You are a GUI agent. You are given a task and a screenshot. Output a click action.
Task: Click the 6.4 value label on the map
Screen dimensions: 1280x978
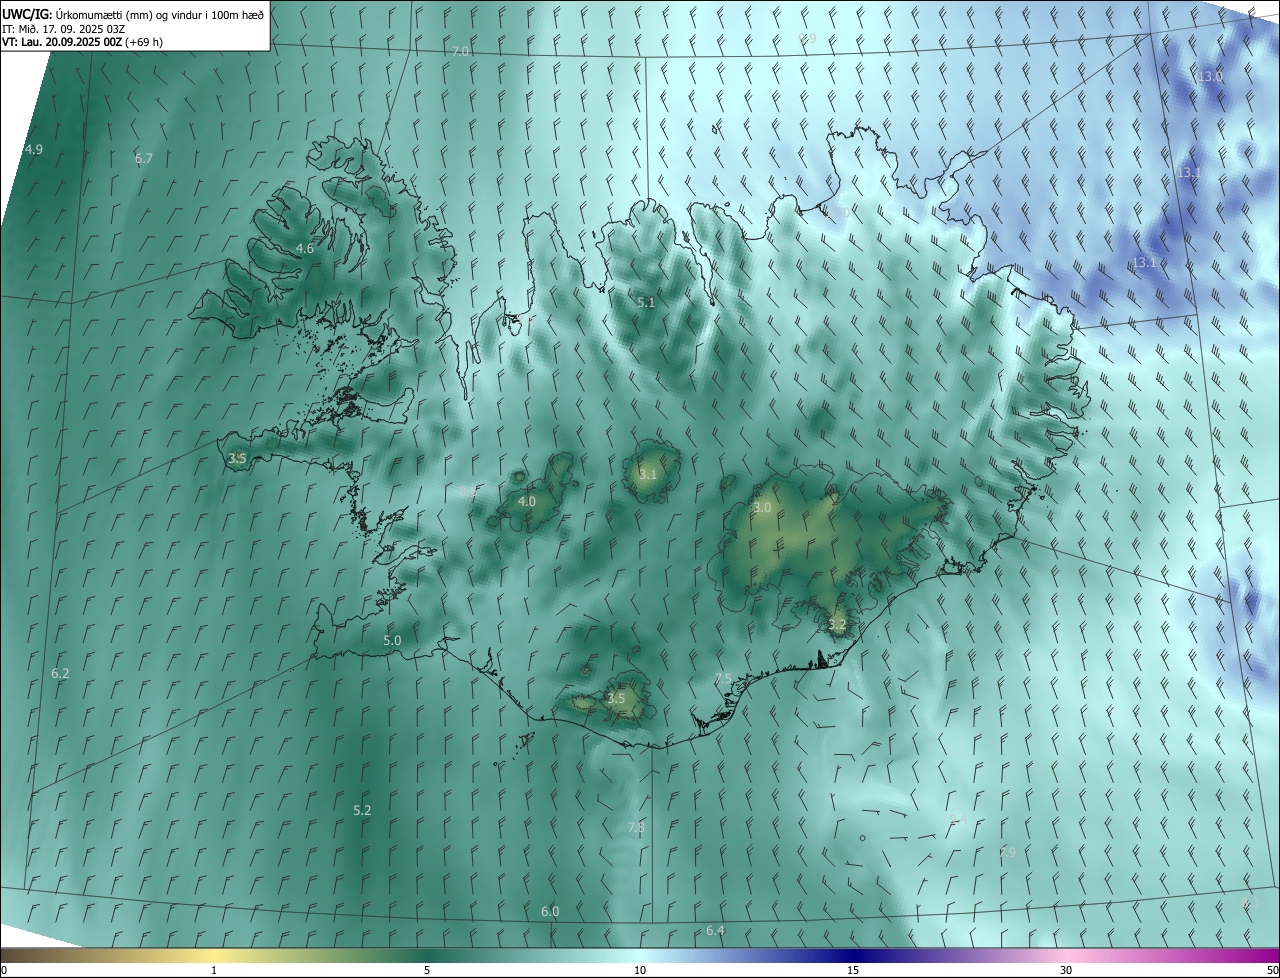[x=715, y=930]
